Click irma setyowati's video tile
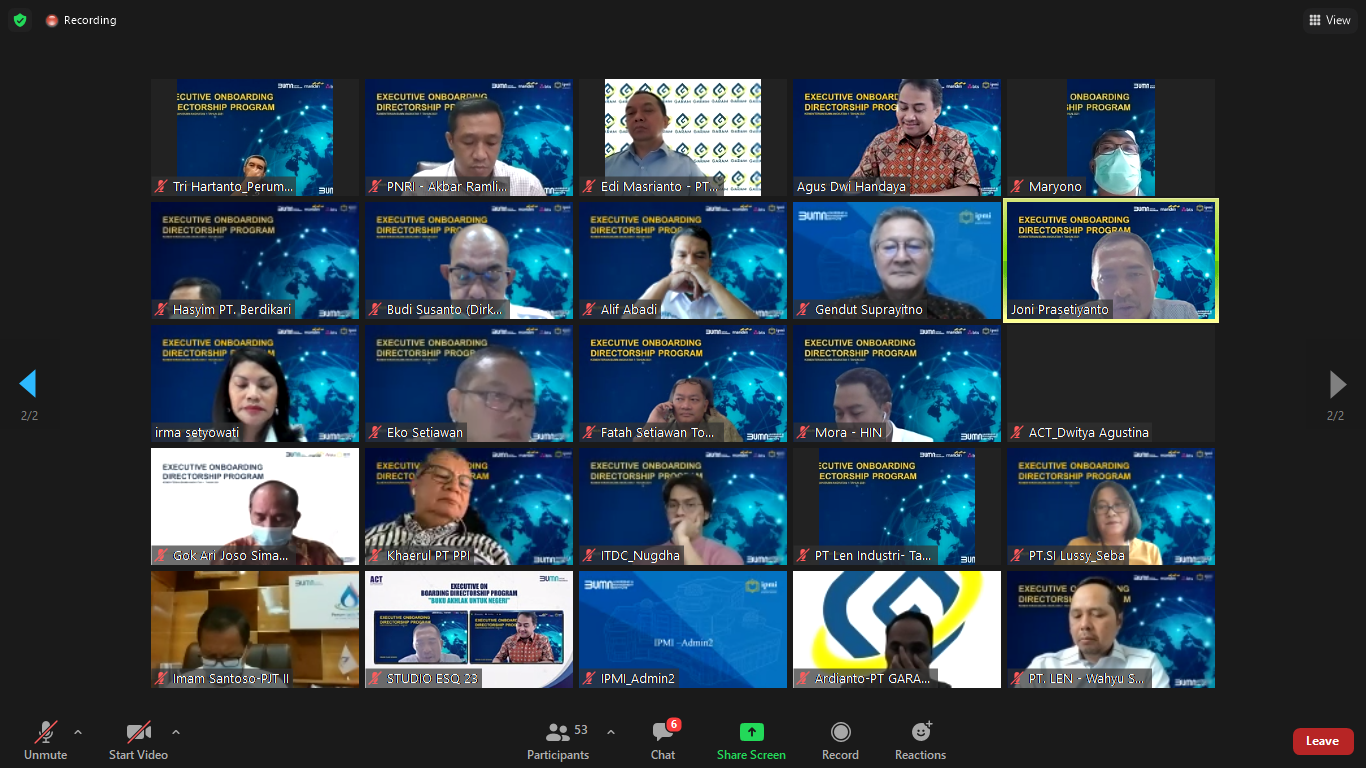Viewport: 1366px width, 768px height. [255, 384]
